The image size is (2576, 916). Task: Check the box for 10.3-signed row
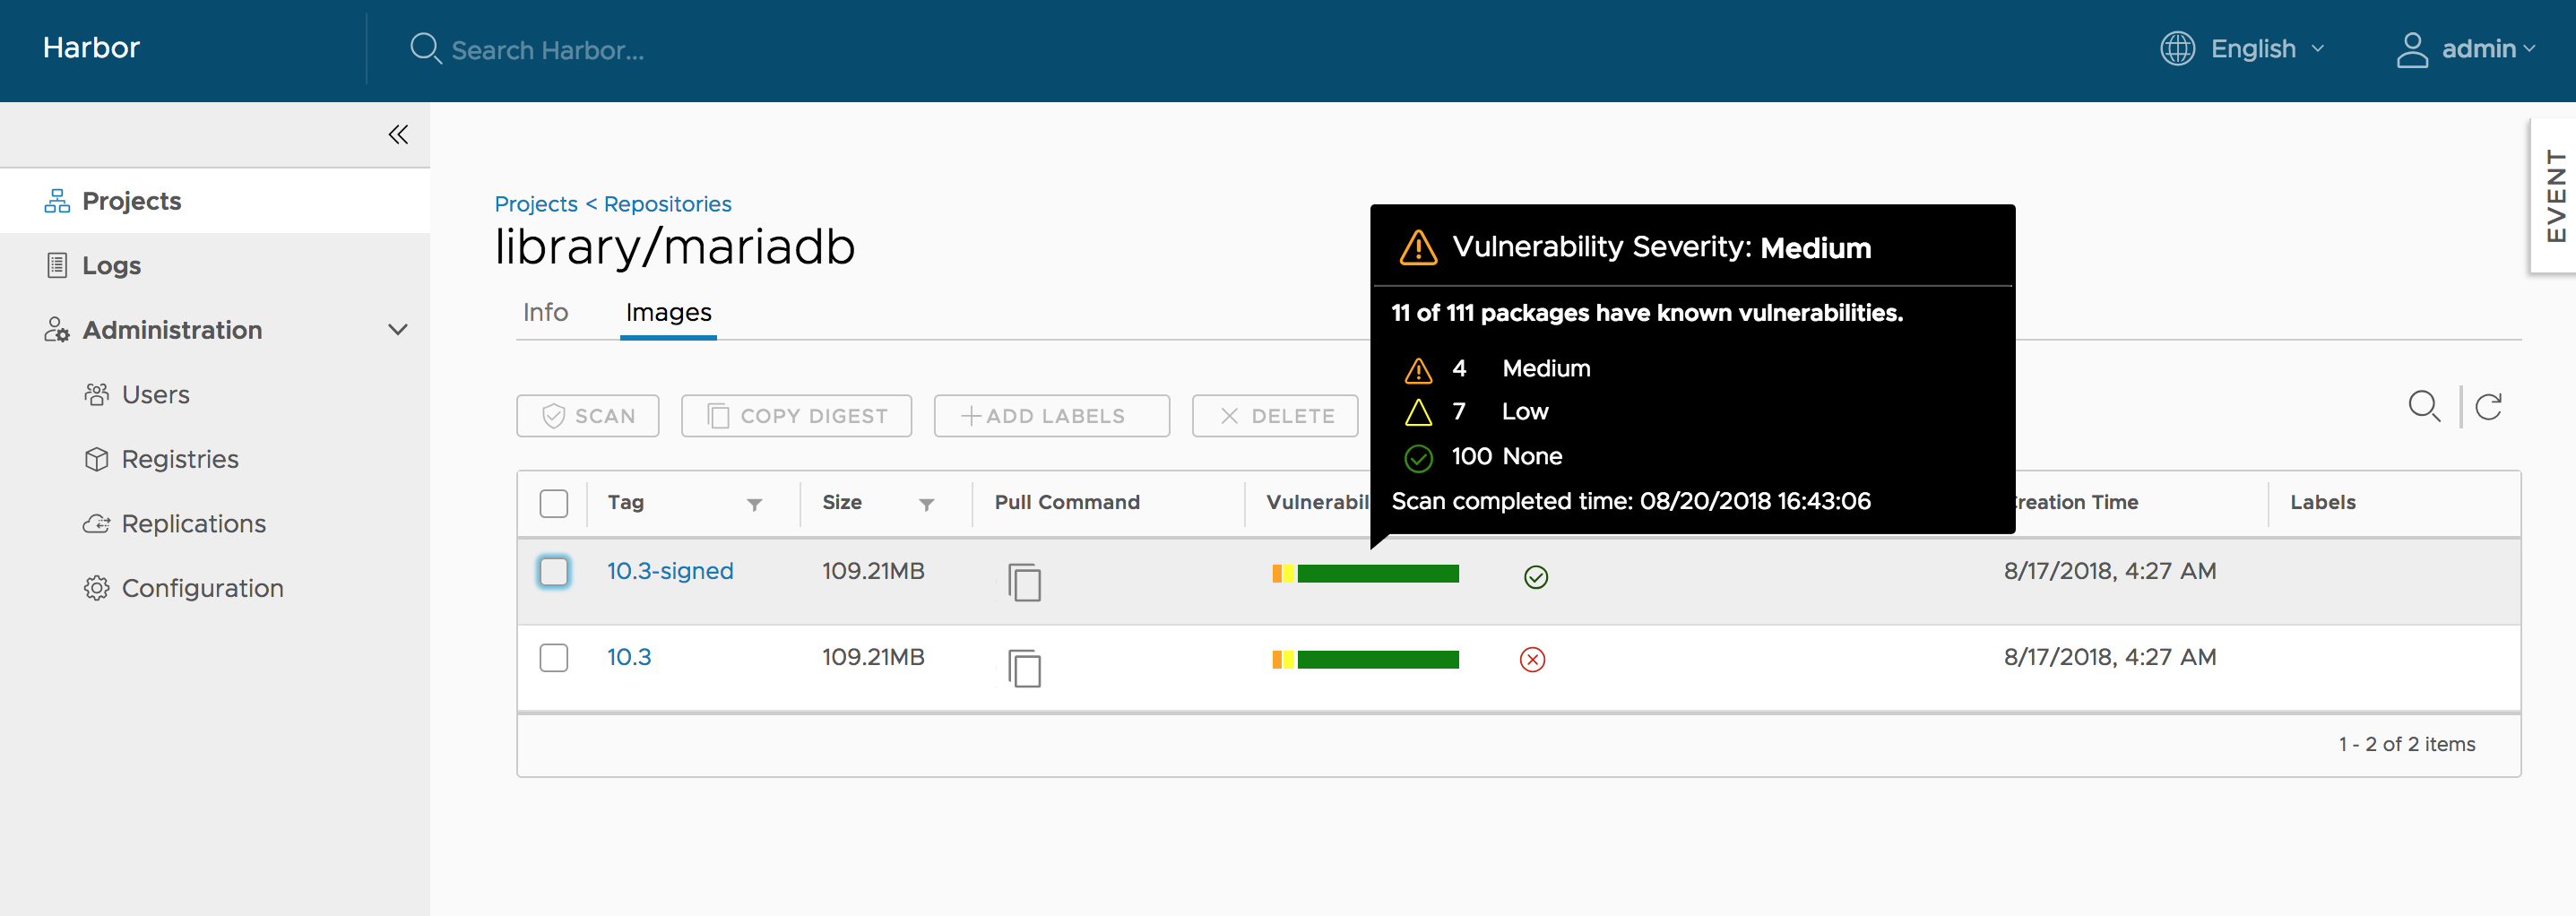553,571
